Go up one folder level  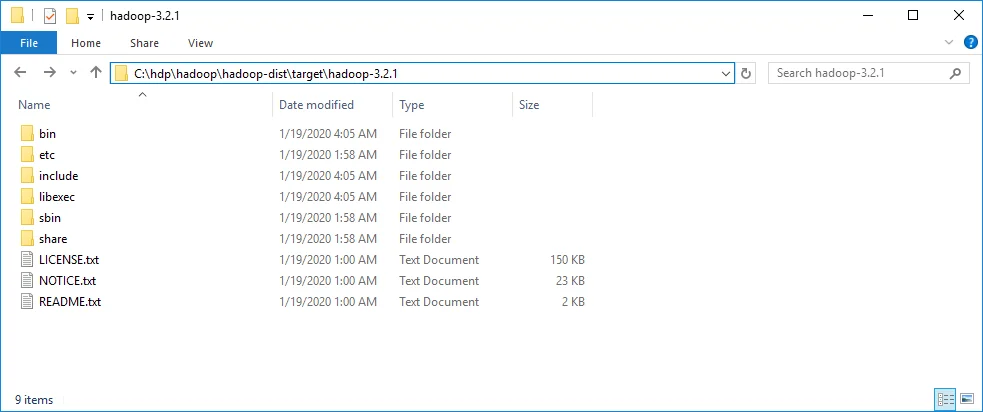pyautogui.click(x=96, y=73)
